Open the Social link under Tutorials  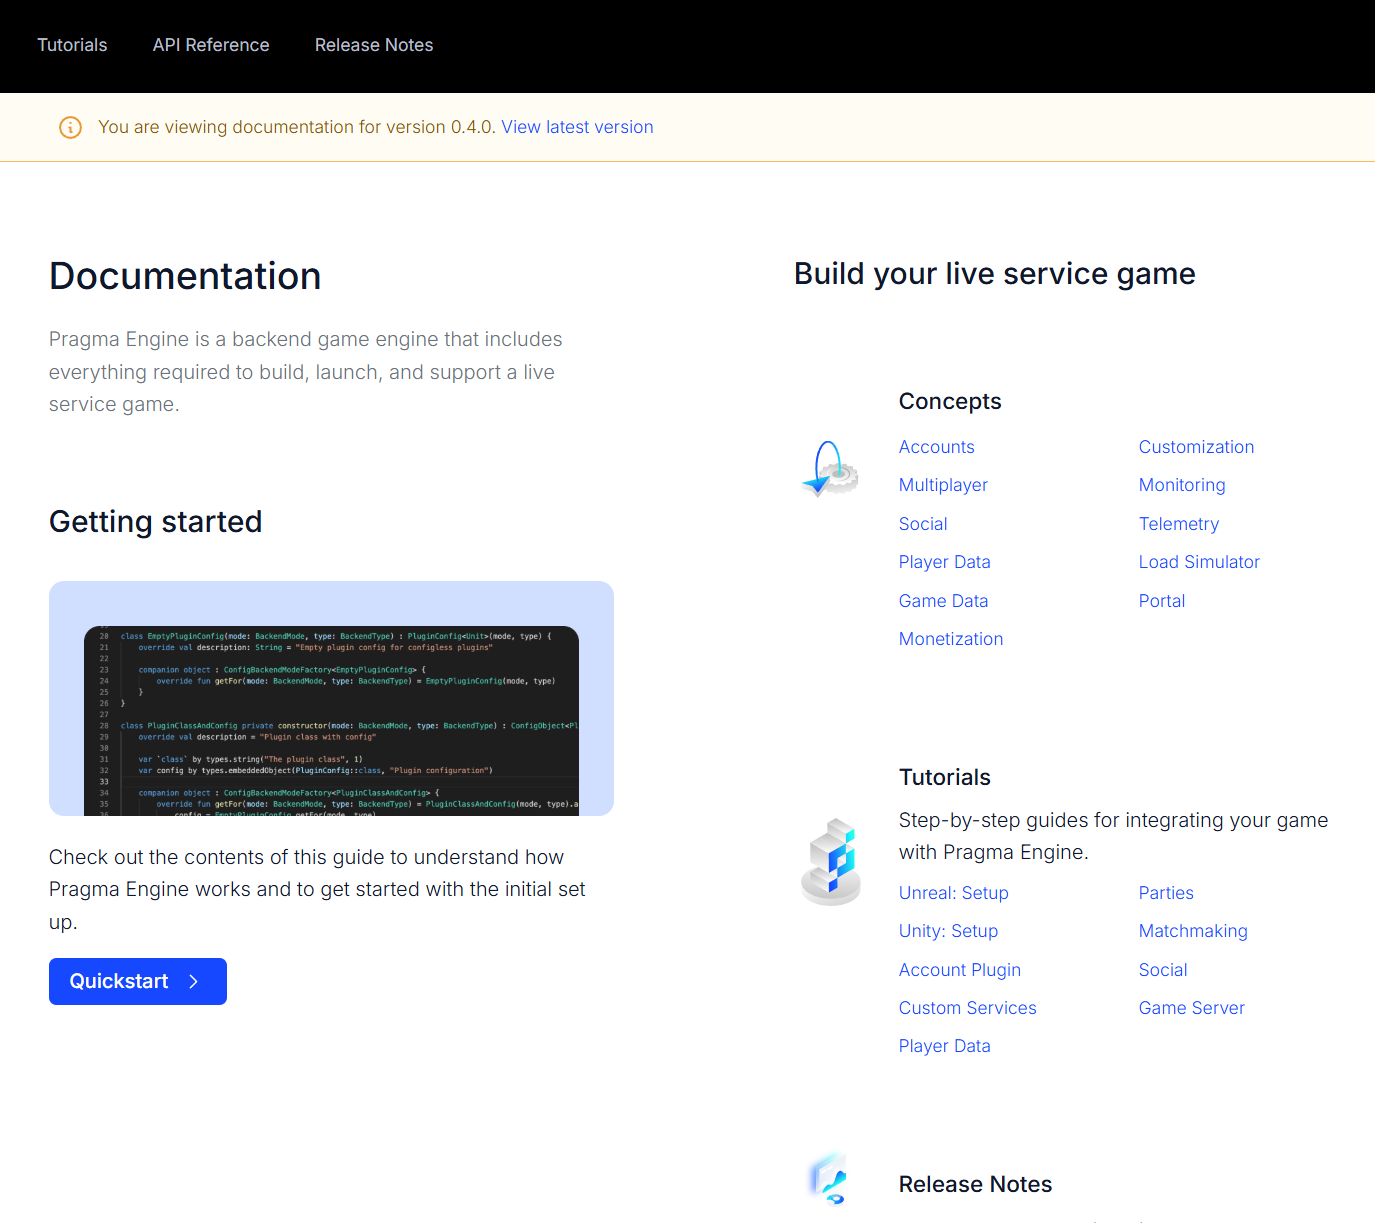(x=1163, y=970)
